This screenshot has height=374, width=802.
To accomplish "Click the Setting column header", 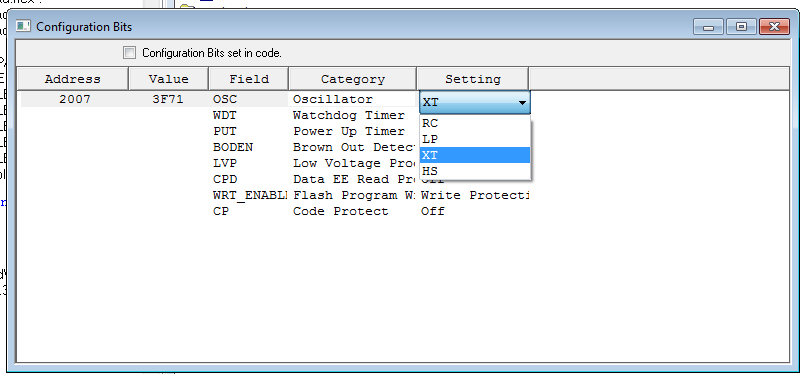I will pos(473,79).
